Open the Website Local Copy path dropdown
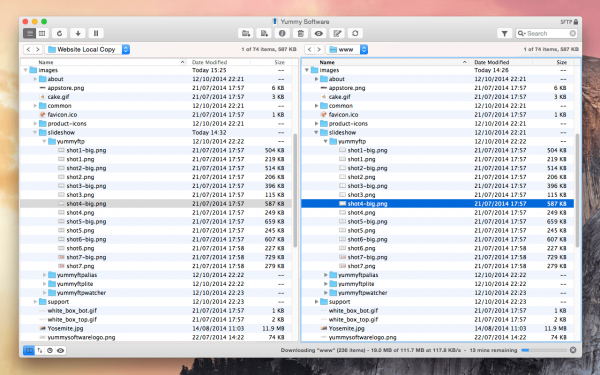The height and width of the screenshot is (375, 600). click(87, 49)
